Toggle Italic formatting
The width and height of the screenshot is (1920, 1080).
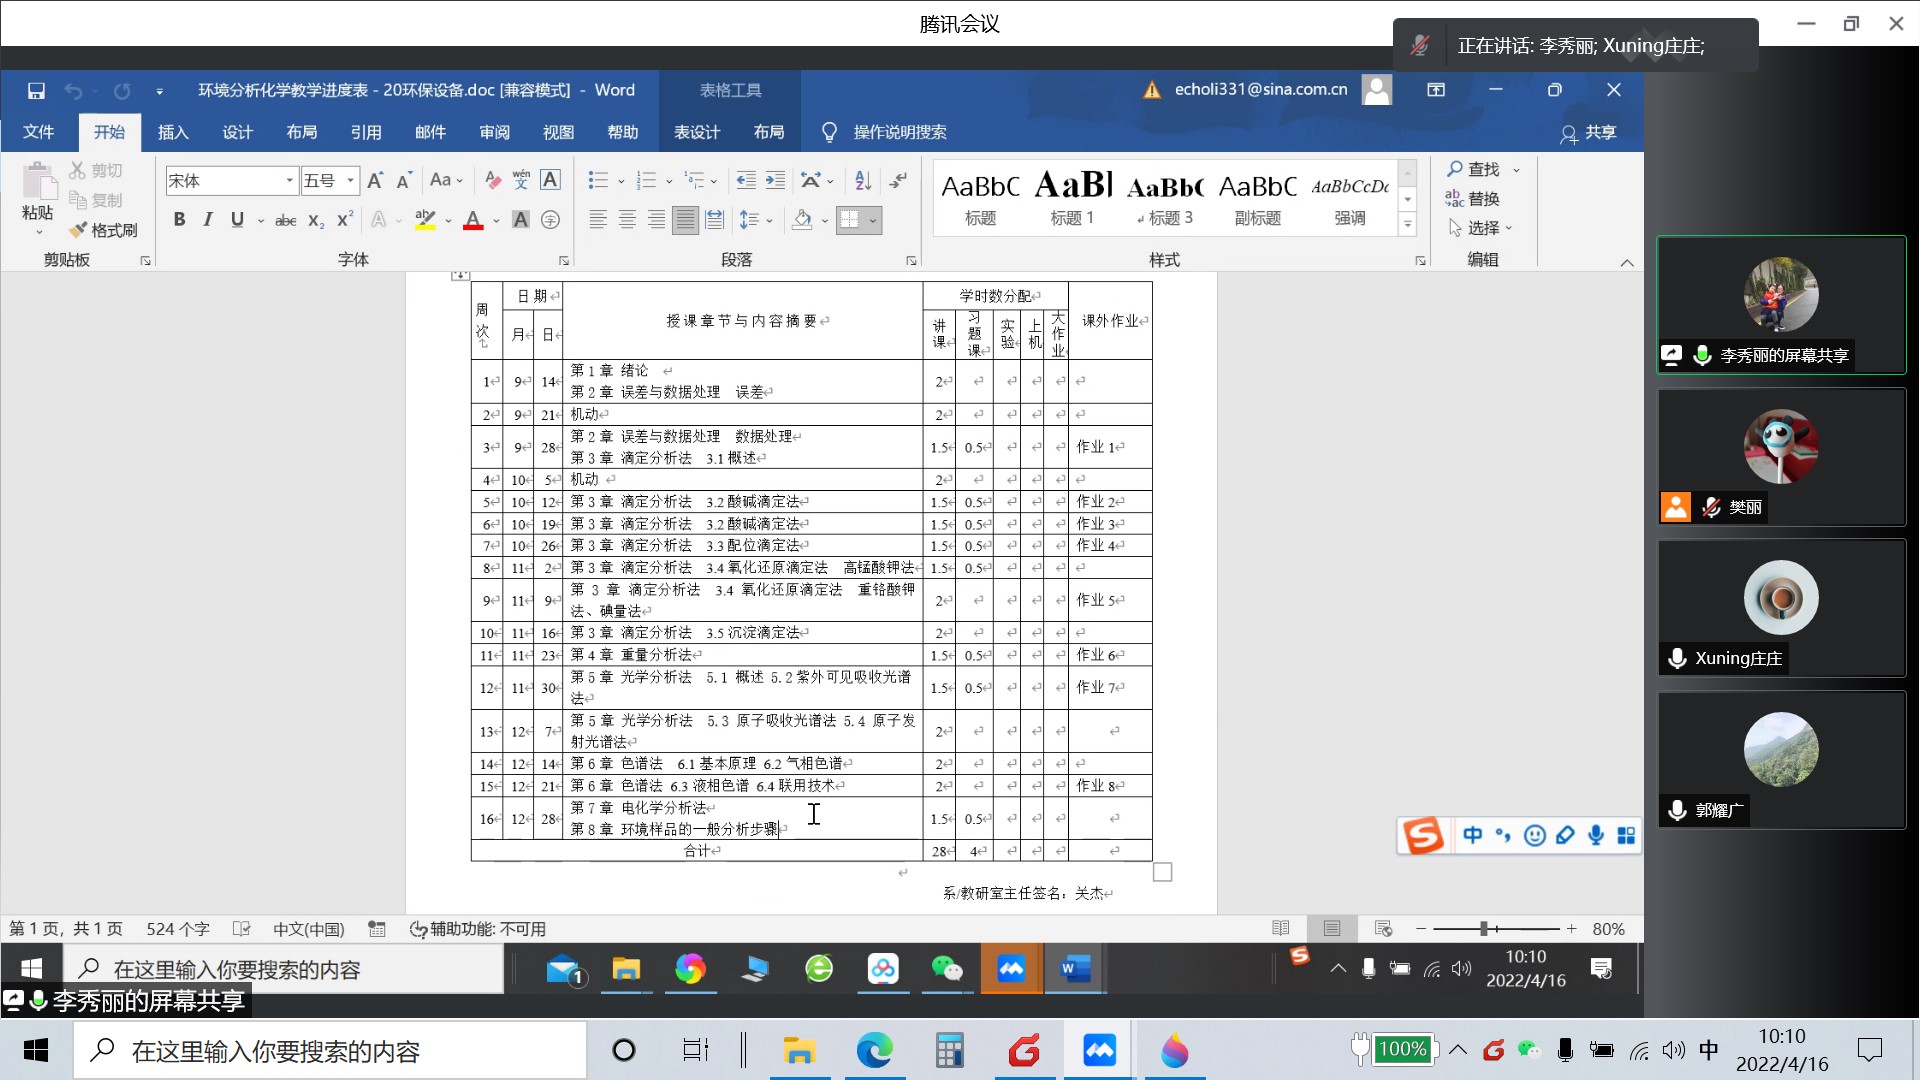(208, 220)
